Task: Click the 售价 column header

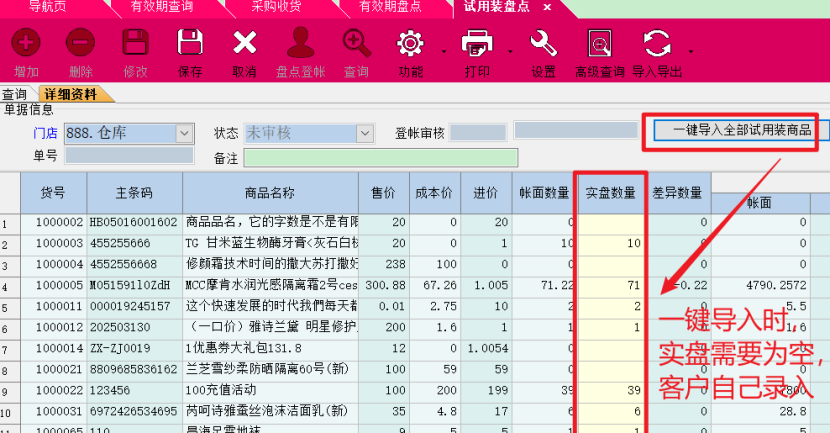Action: tap(383, 193)
